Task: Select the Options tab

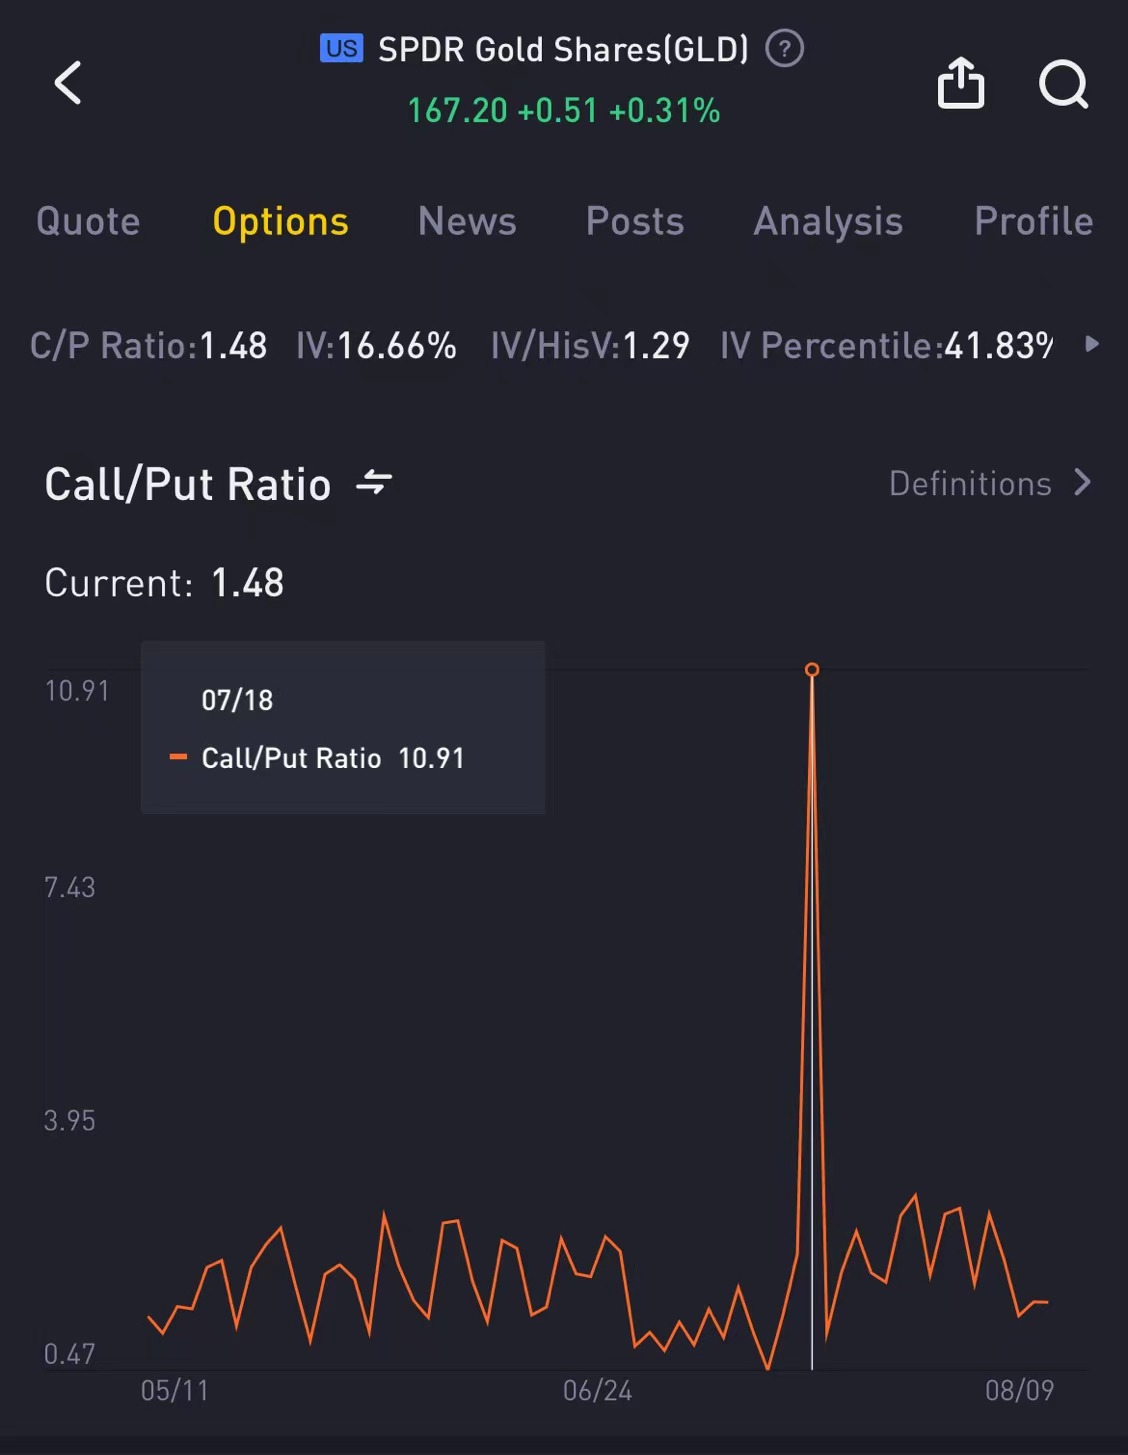Action: [280, 221]
